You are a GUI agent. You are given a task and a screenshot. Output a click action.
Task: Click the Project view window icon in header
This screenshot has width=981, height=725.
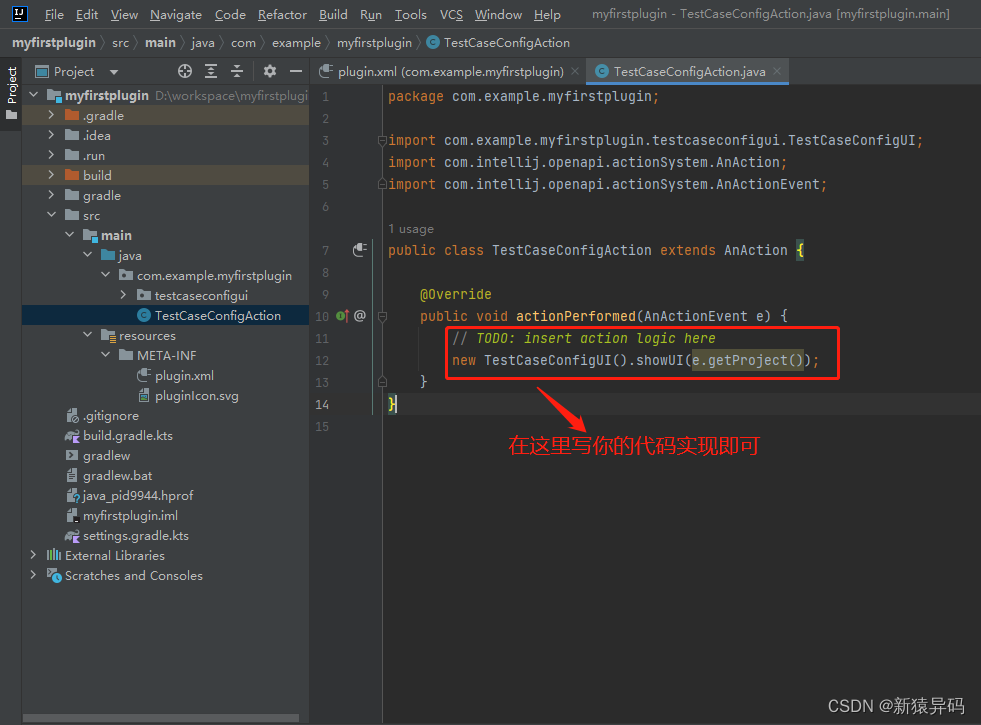42,71
